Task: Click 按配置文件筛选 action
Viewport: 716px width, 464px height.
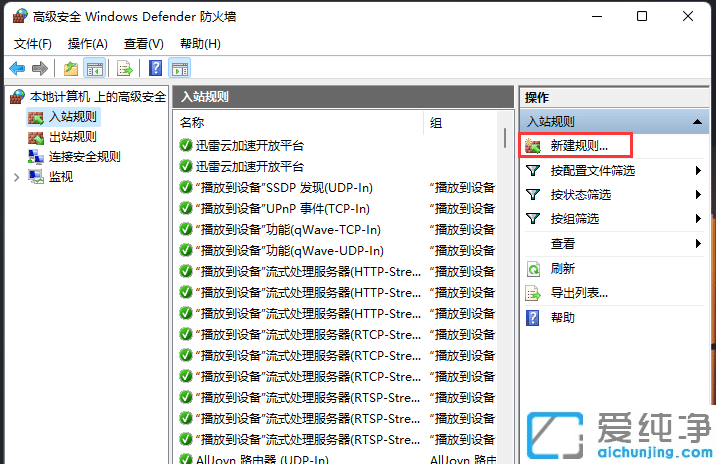Action: 593,171
